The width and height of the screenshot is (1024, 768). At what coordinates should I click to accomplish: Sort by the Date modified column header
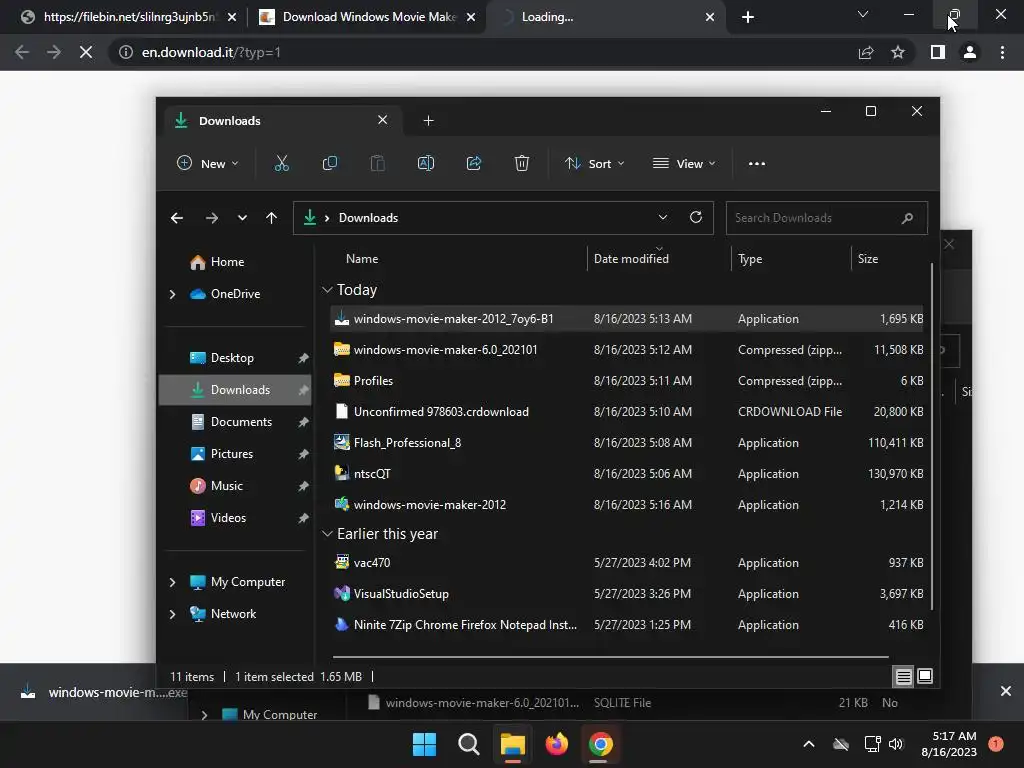point(631,259)
